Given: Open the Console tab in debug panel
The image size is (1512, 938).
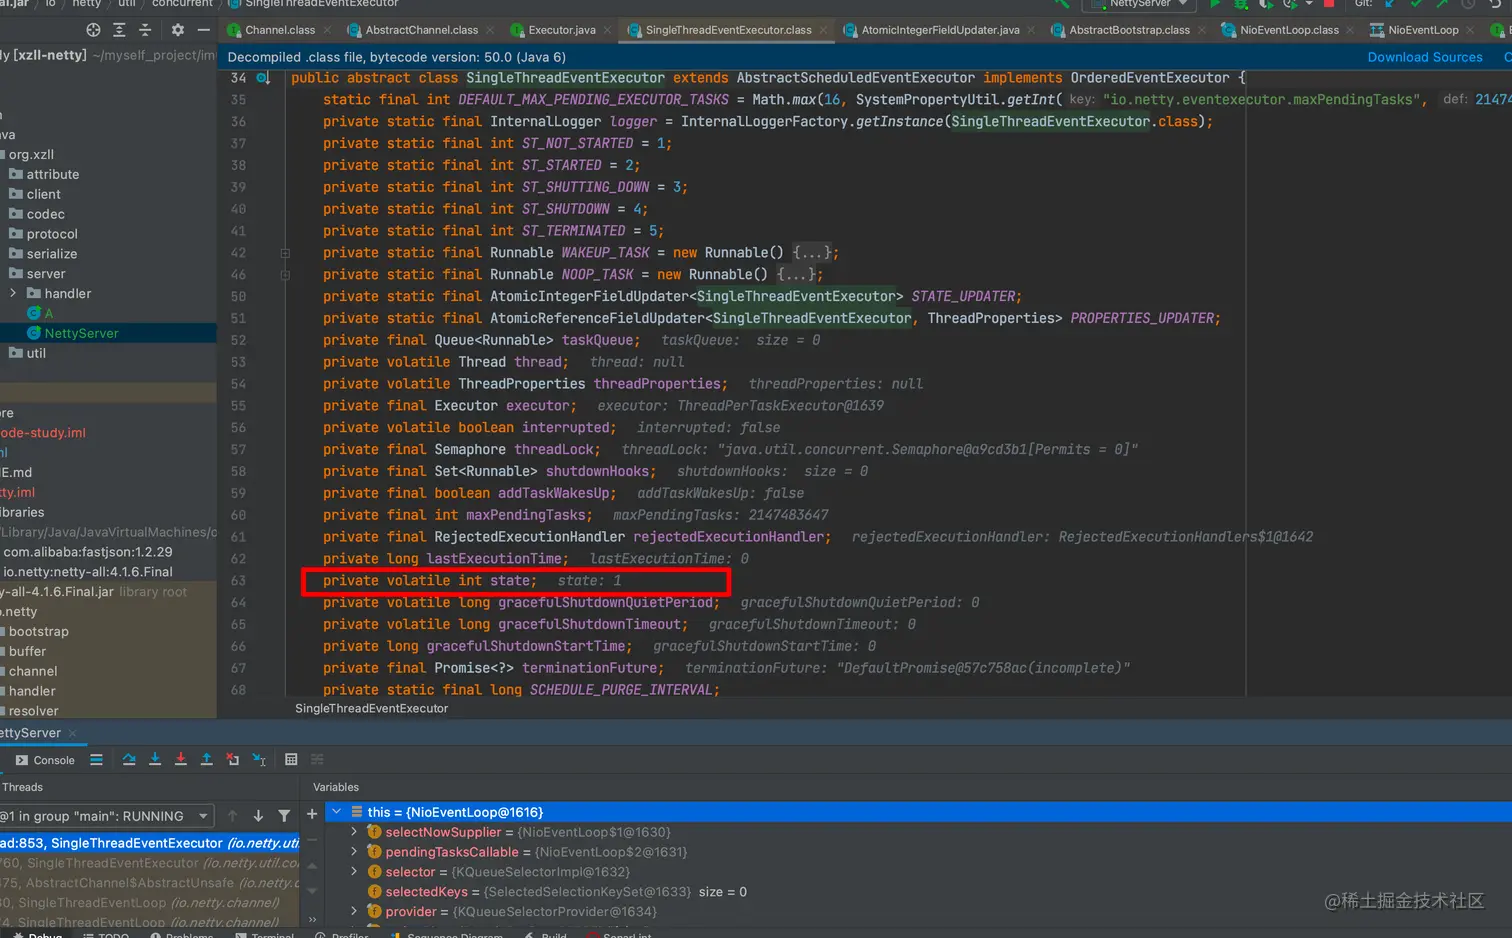Looking at the screenshot, I should [45, 760].
